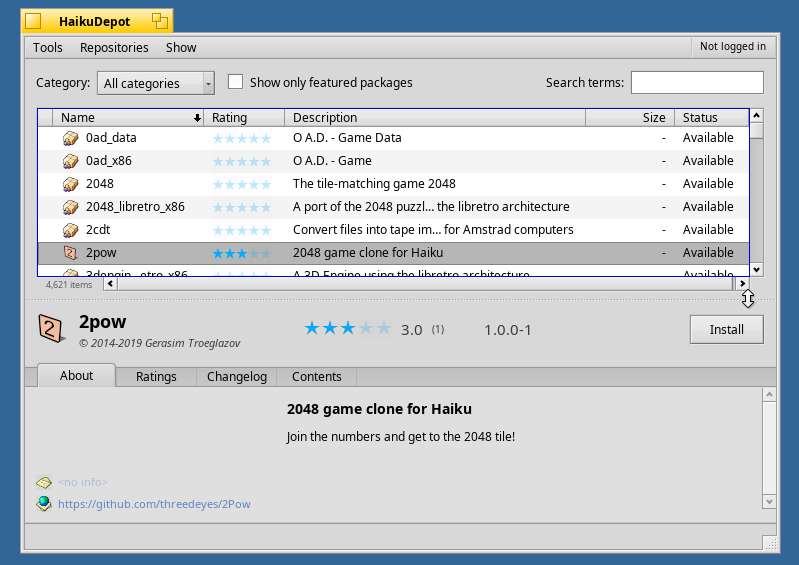This screenshot has height=565, width=799.
Task: Select the 2048_libretro_x86 row name
Action: (135, 207)
